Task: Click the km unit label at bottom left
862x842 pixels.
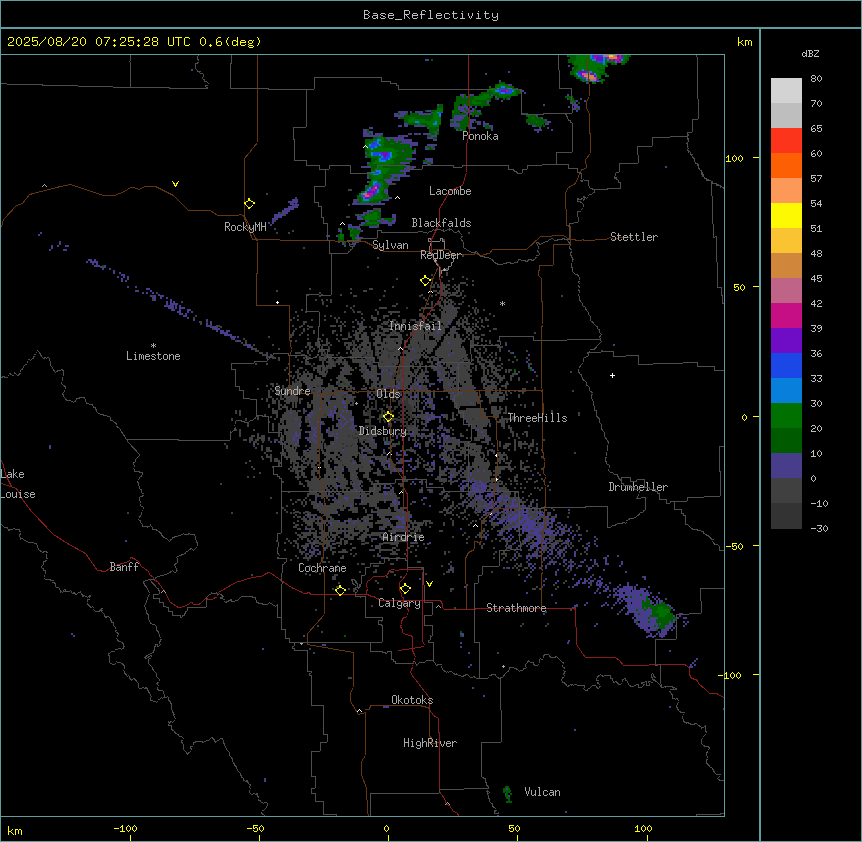Action: (x=15, y=830)
